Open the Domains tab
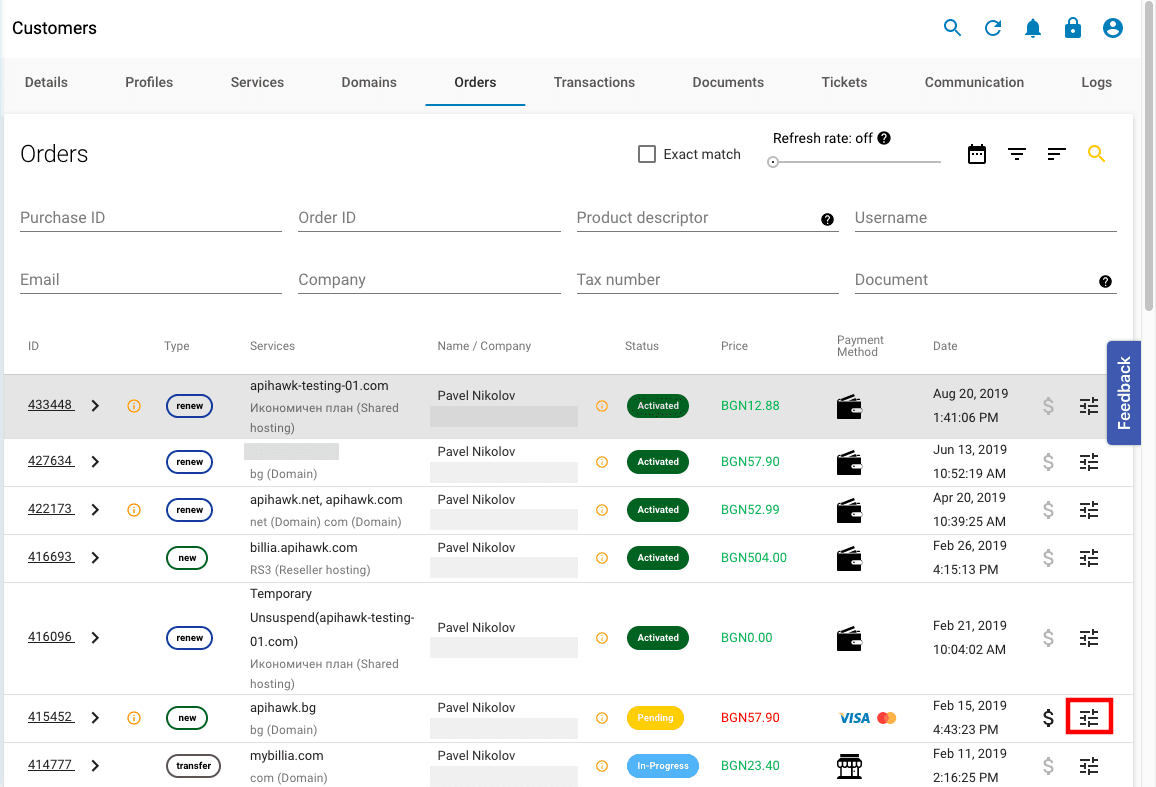 click(369, 82)
